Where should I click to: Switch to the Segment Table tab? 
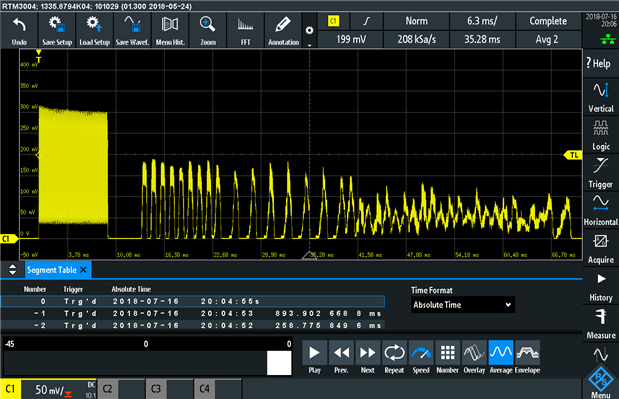pyautogui.click(x=51, y=270)
